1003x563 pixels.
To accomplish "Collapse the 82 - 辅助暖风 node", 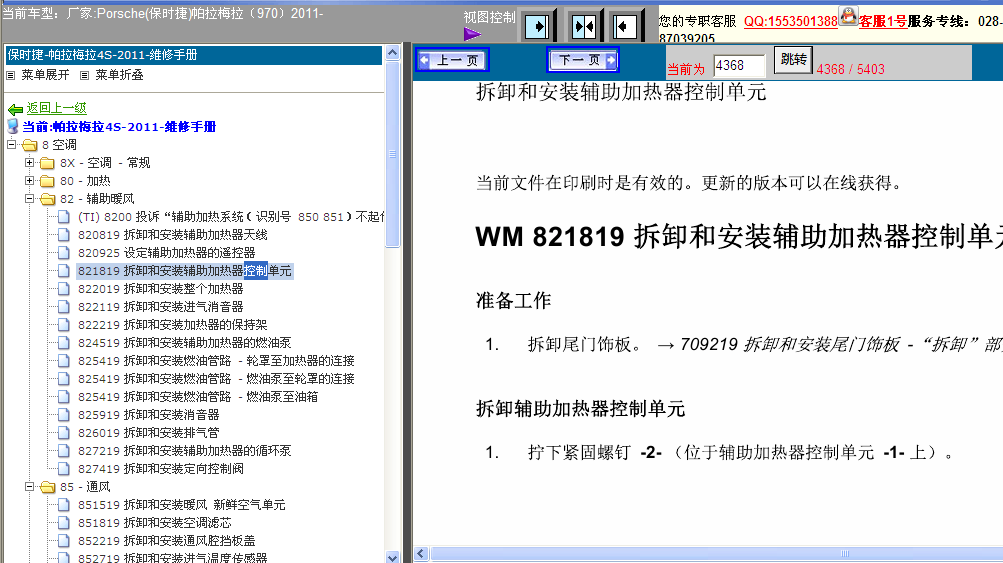I will (29, 198).
